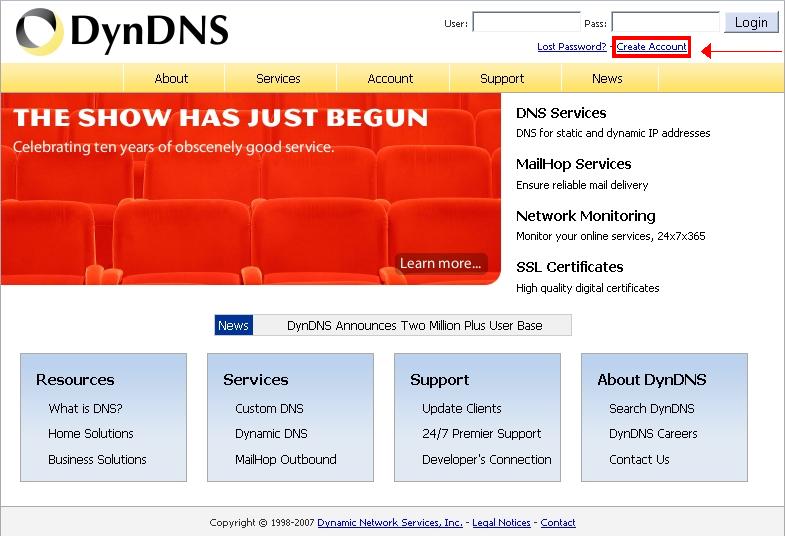Open the Account menu

click(x=390, y=79)
